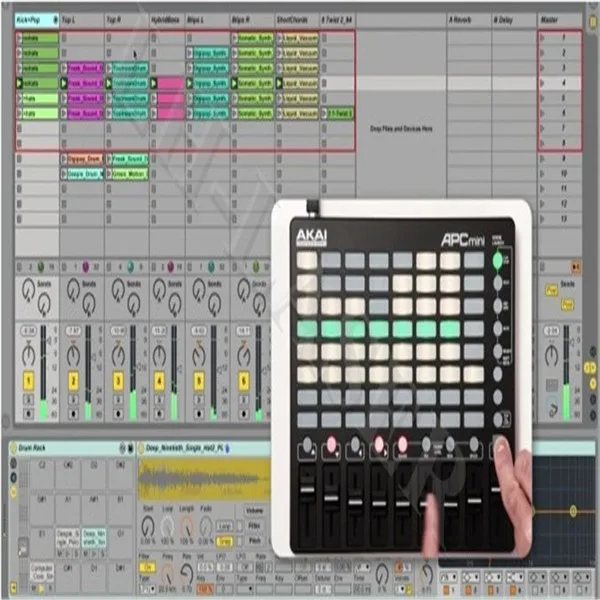600x600 pixels.
Task: Select the ShortChords track header
Action: coord(297,20)
